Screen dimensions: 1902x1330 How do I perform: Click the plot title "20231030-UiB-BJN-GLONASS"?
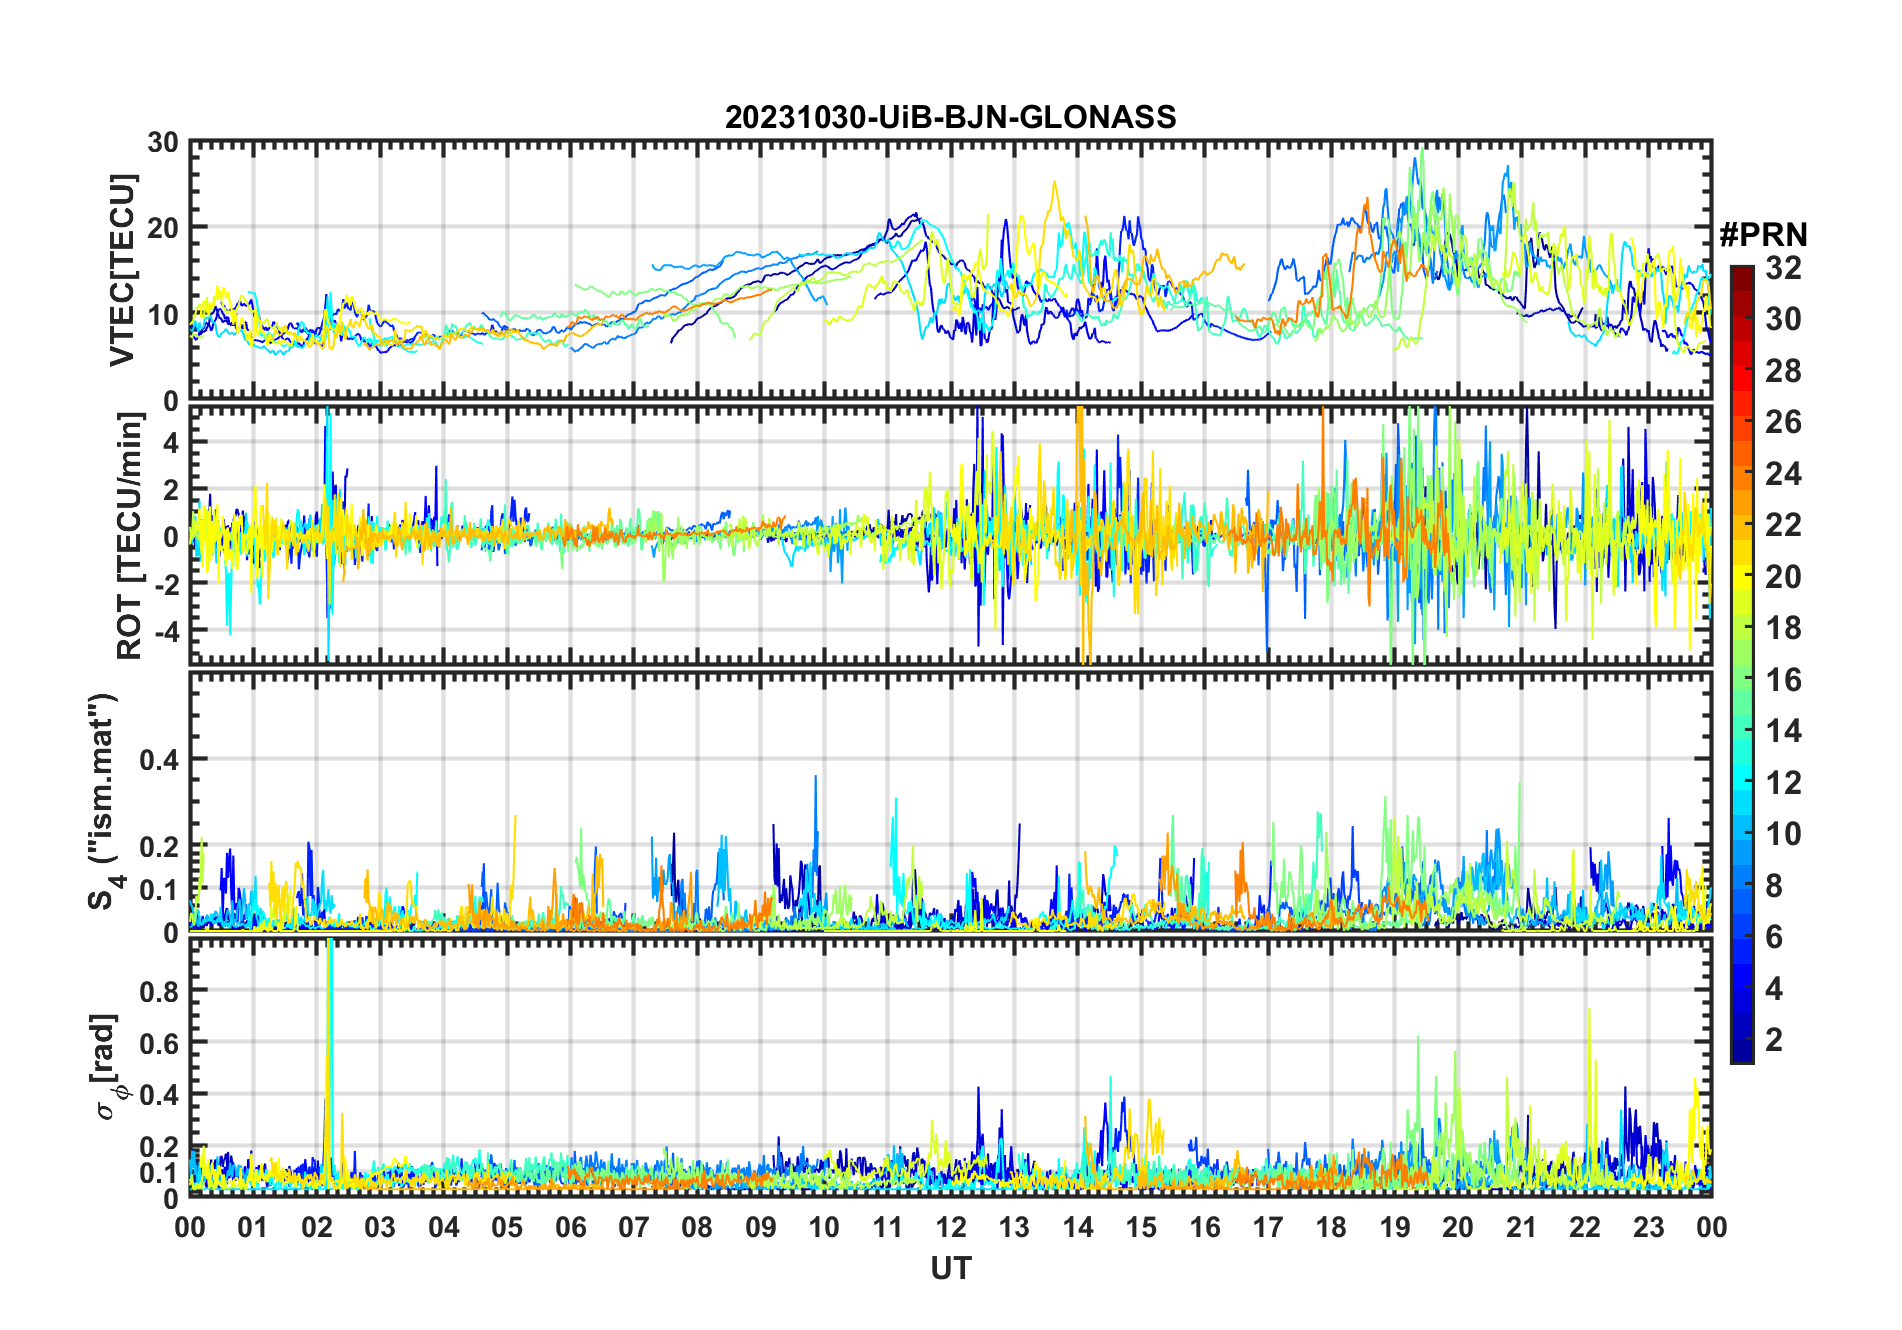pyautogui.click(x=950, y=117)
